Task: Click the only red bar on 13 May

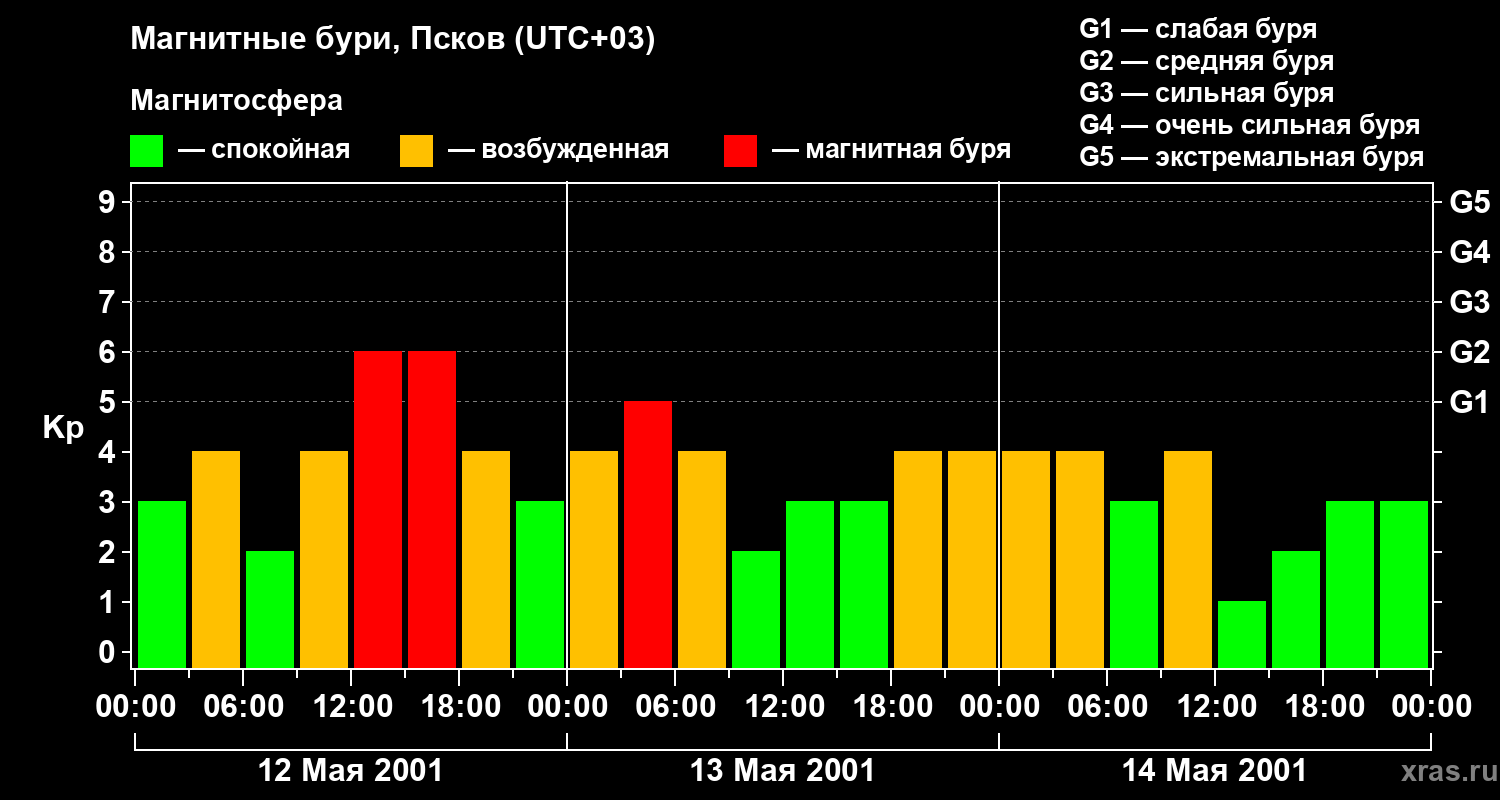Action: [648, 534]
